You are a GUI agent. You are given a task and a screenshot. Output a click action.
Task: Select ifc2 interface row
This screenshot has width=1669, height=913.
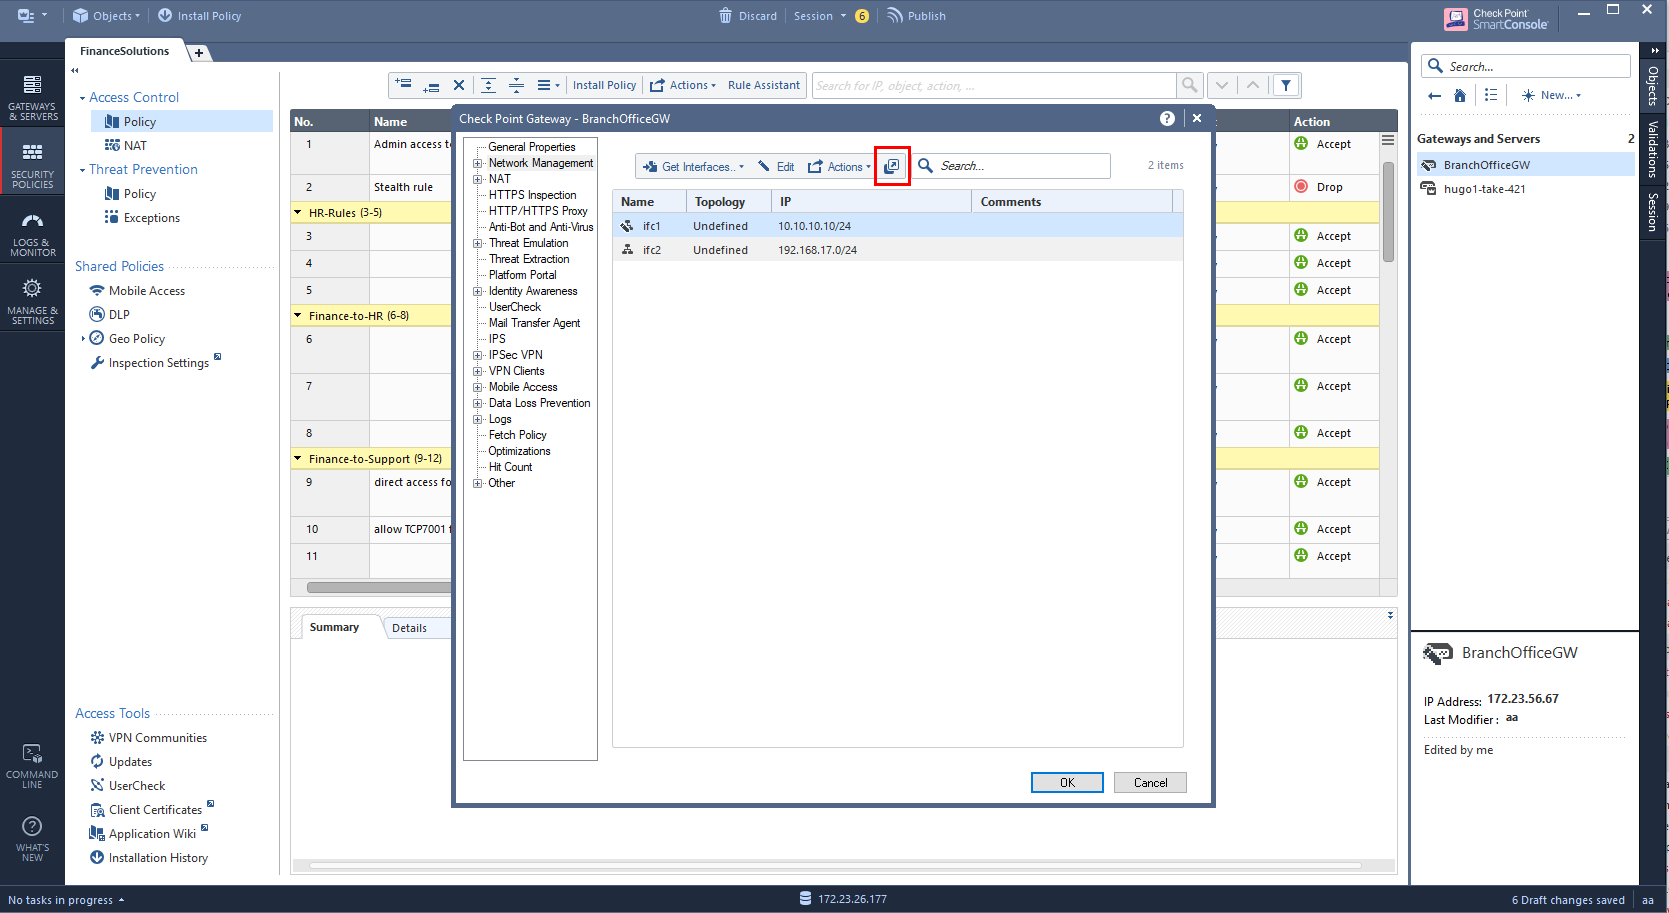[897, 250]
